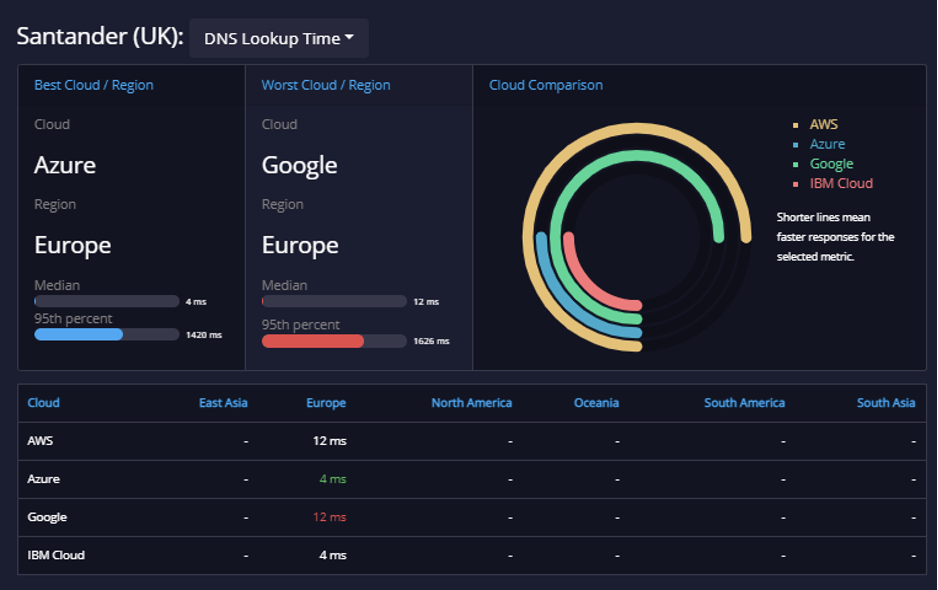
Task: Open the DNS Lookup Time dropdown
Action: point(279,38)
